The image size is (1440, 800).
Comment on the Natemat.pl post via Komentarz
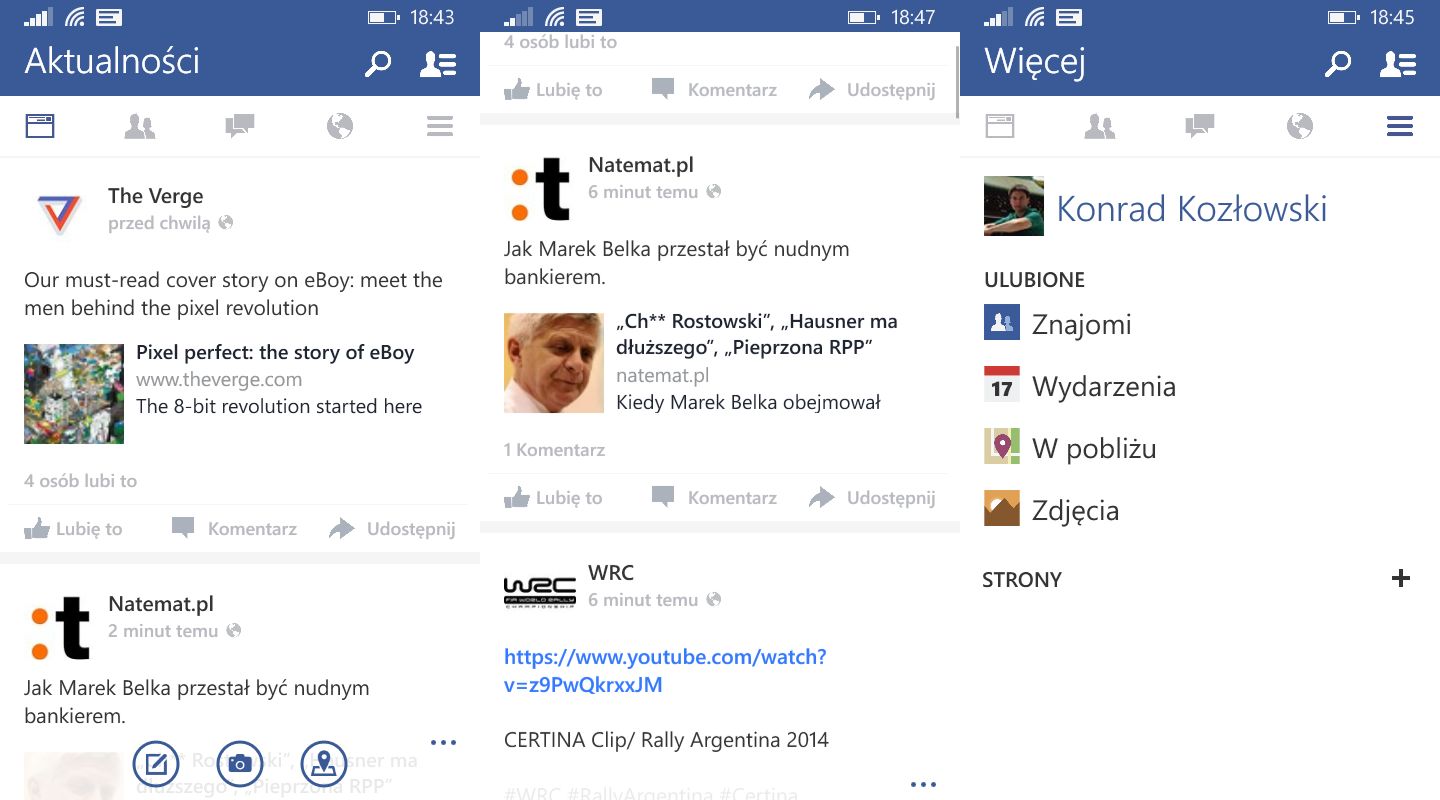click(x=714, y=497)
